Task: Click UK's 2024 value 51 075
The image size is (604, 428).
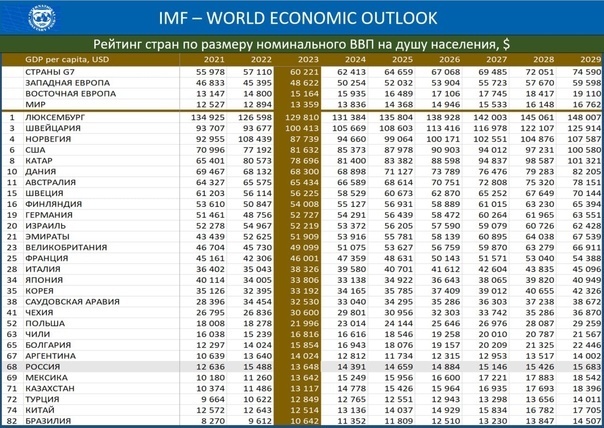Action: click(x=351, y=247)
